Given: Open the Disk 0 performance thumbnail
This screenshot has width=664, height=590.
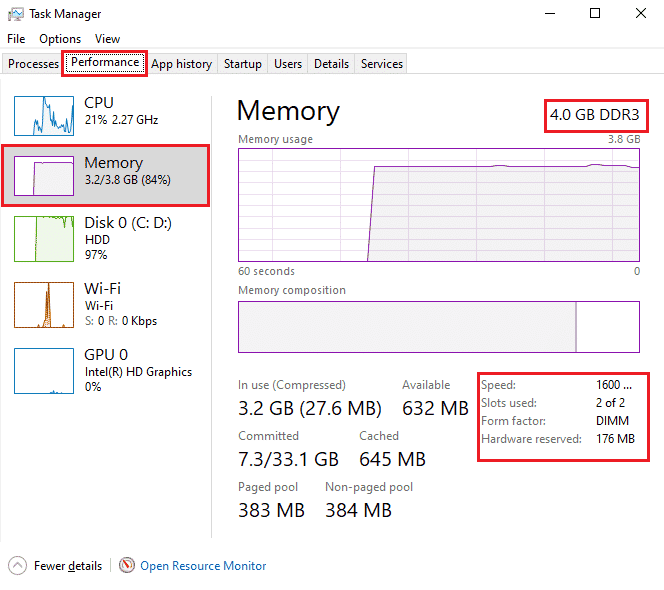Looking at the screenshot, I should click(43, 240).
